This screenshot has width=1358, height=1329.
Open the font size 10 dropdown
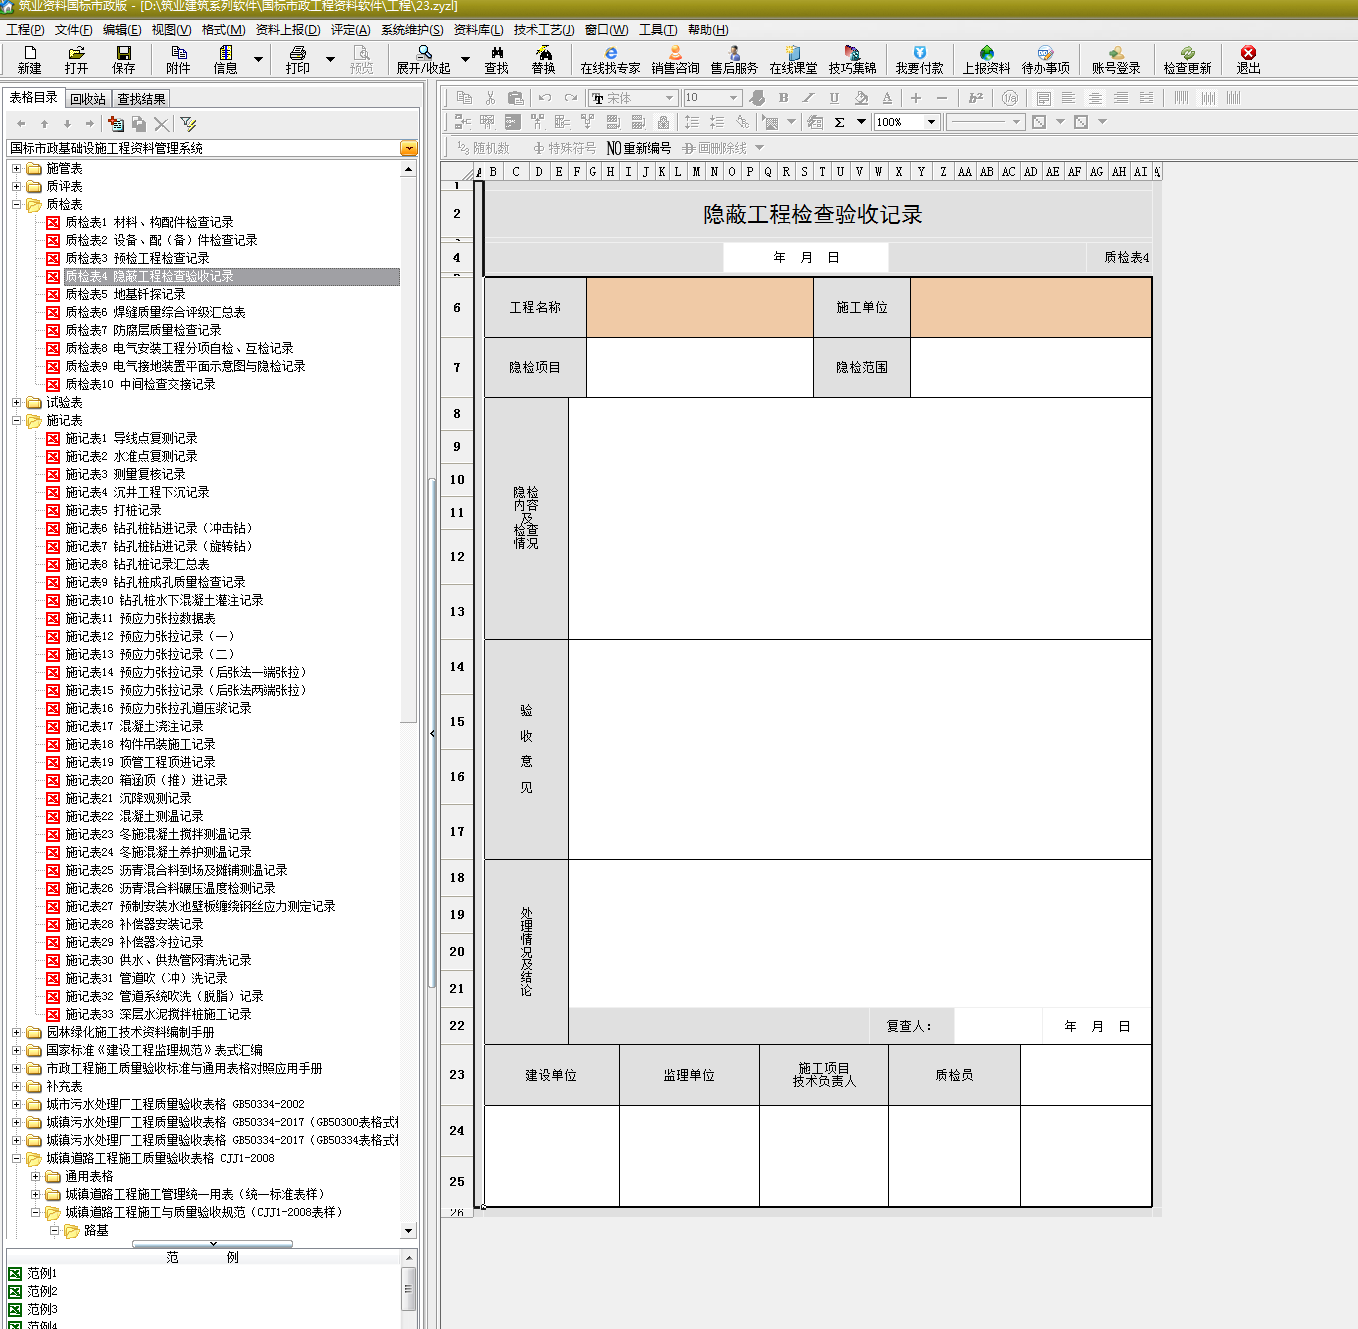733,98
